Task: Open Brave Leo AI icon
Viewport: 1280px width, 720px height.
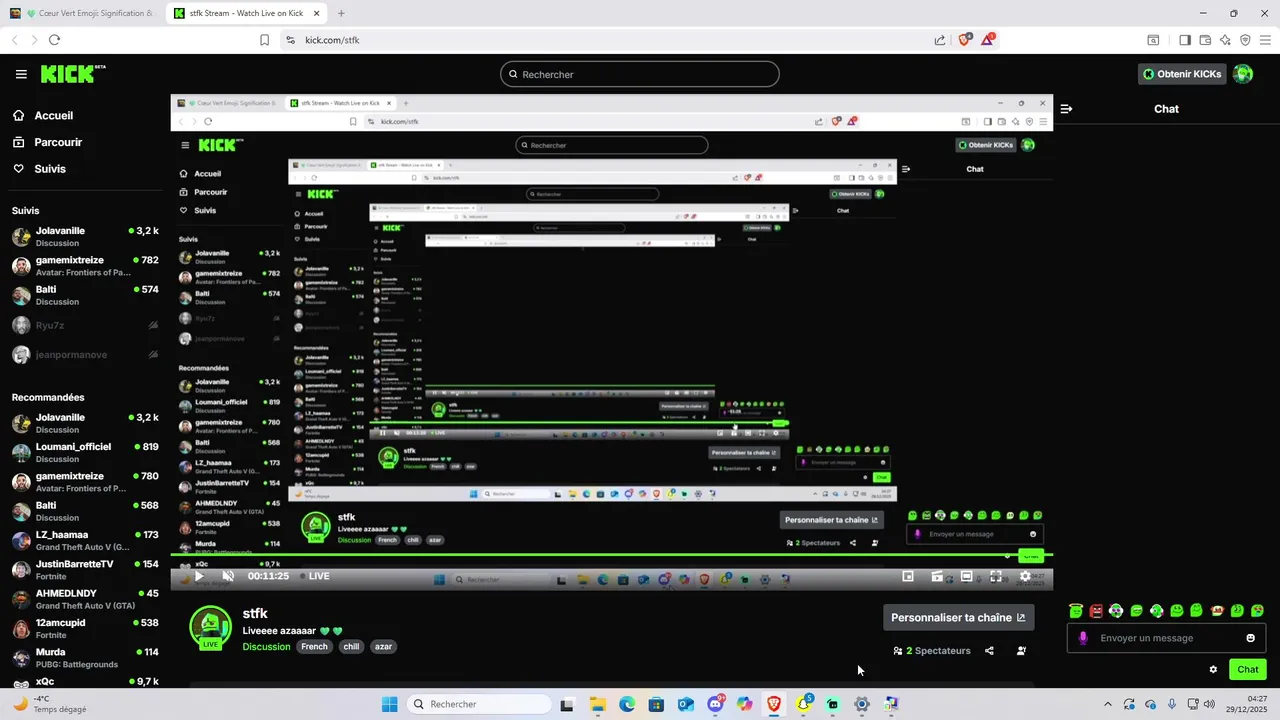Action: click(1225, 40)
